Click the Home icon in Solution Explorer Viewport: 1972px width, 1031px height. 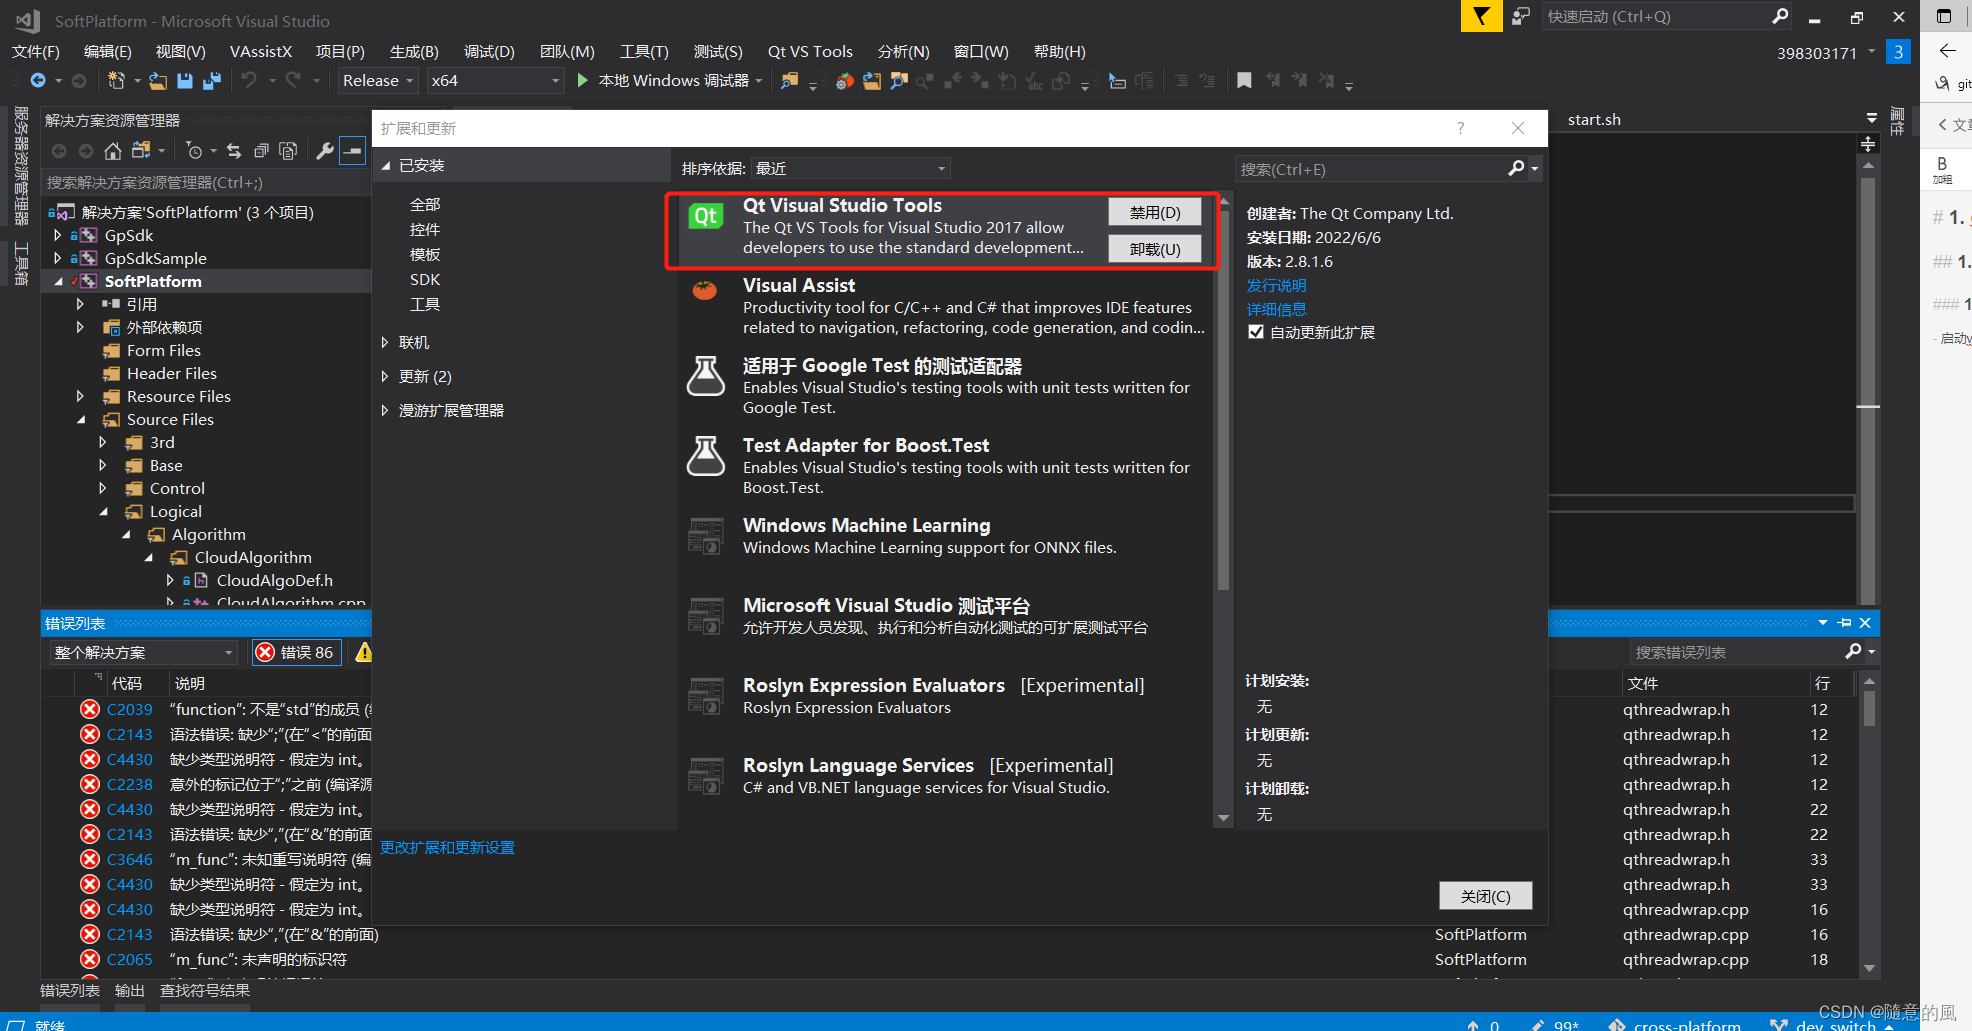[113, 151]
